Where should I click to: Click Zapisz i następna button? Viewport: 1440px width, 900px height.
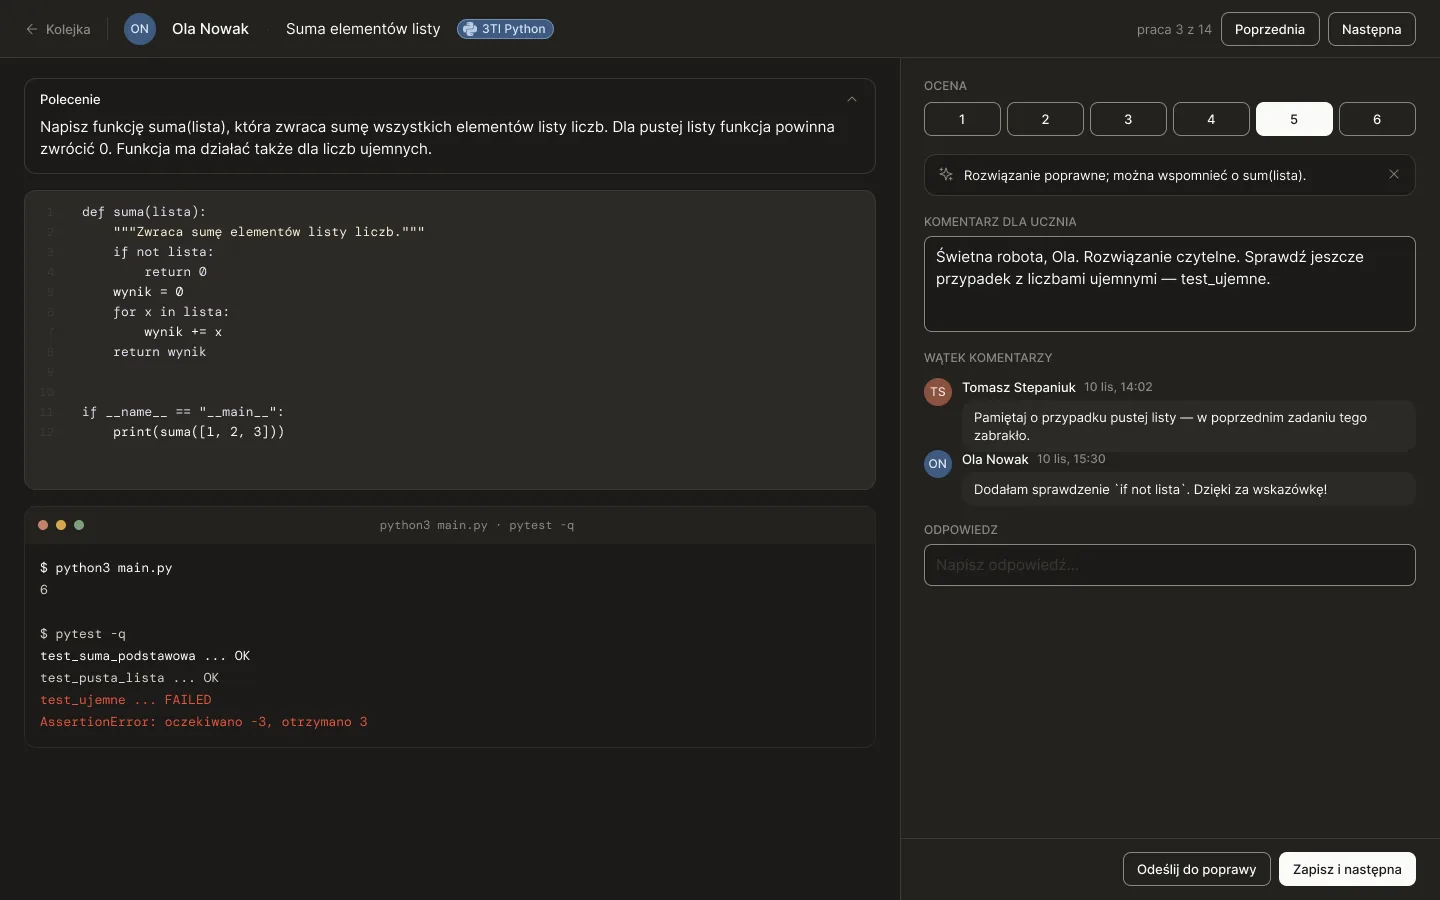pyautogui.click(x=1347, y=869)
